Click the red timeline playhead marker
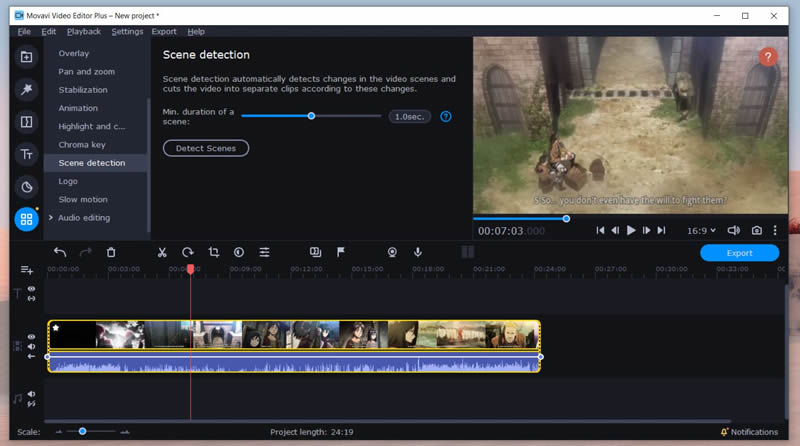 tap(190, 268)
